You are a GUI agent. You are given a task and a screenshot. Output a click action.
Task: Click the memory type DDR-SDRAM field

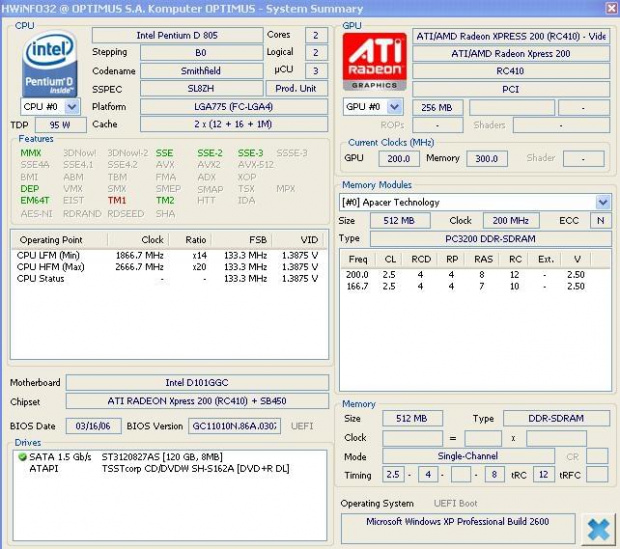click(x=556, y=418)
